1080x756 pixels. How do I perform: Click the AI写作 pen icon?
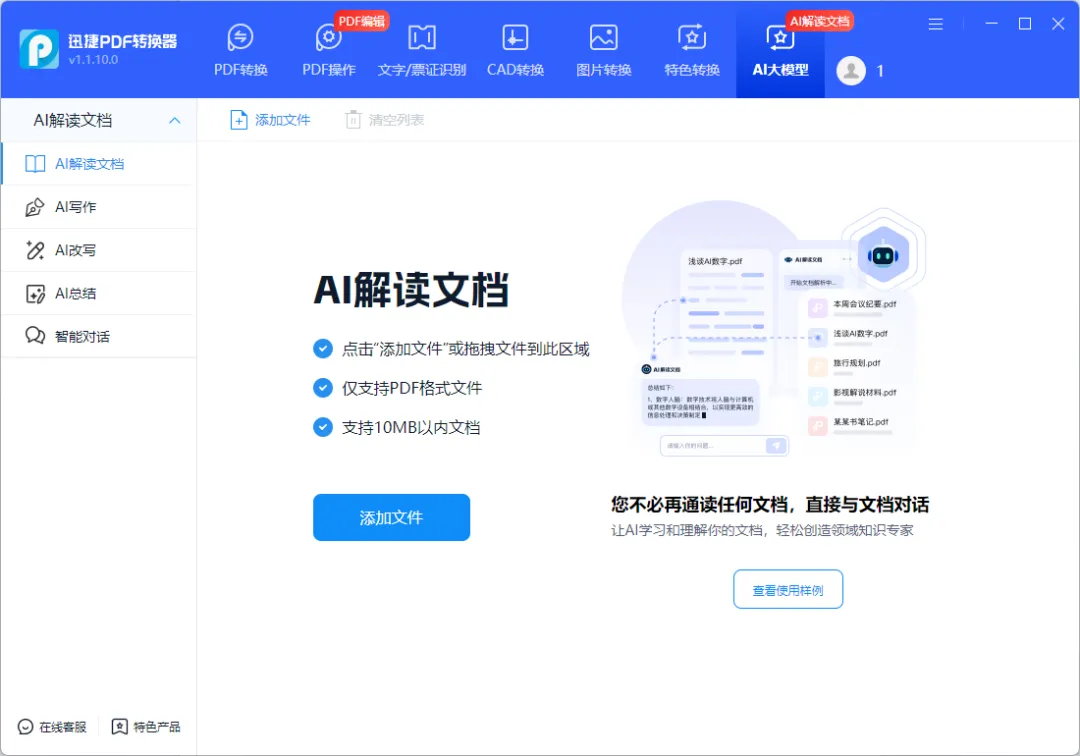[35, 207]
